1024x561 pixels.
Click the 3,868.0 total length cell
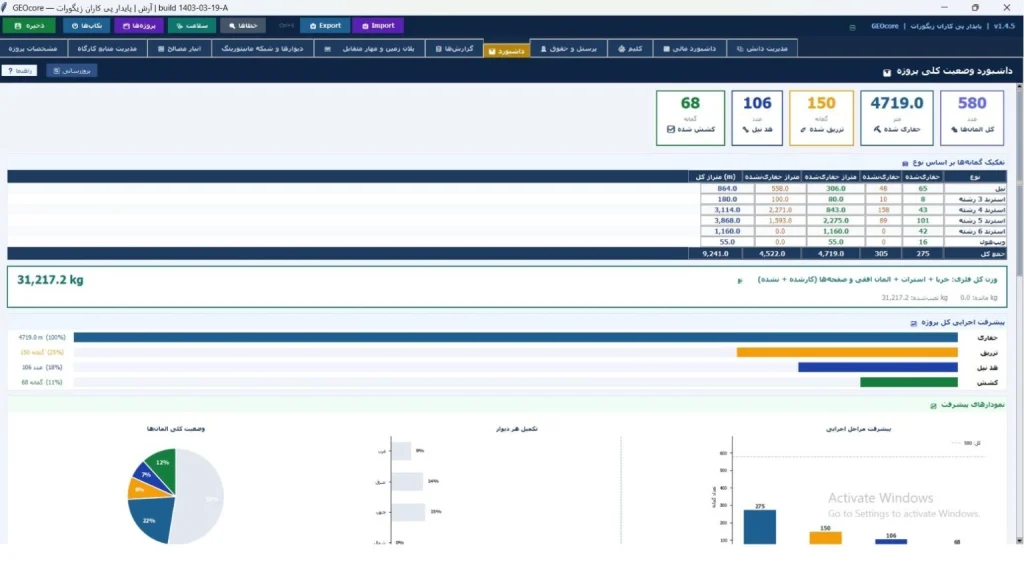click(x=727, y=221)
